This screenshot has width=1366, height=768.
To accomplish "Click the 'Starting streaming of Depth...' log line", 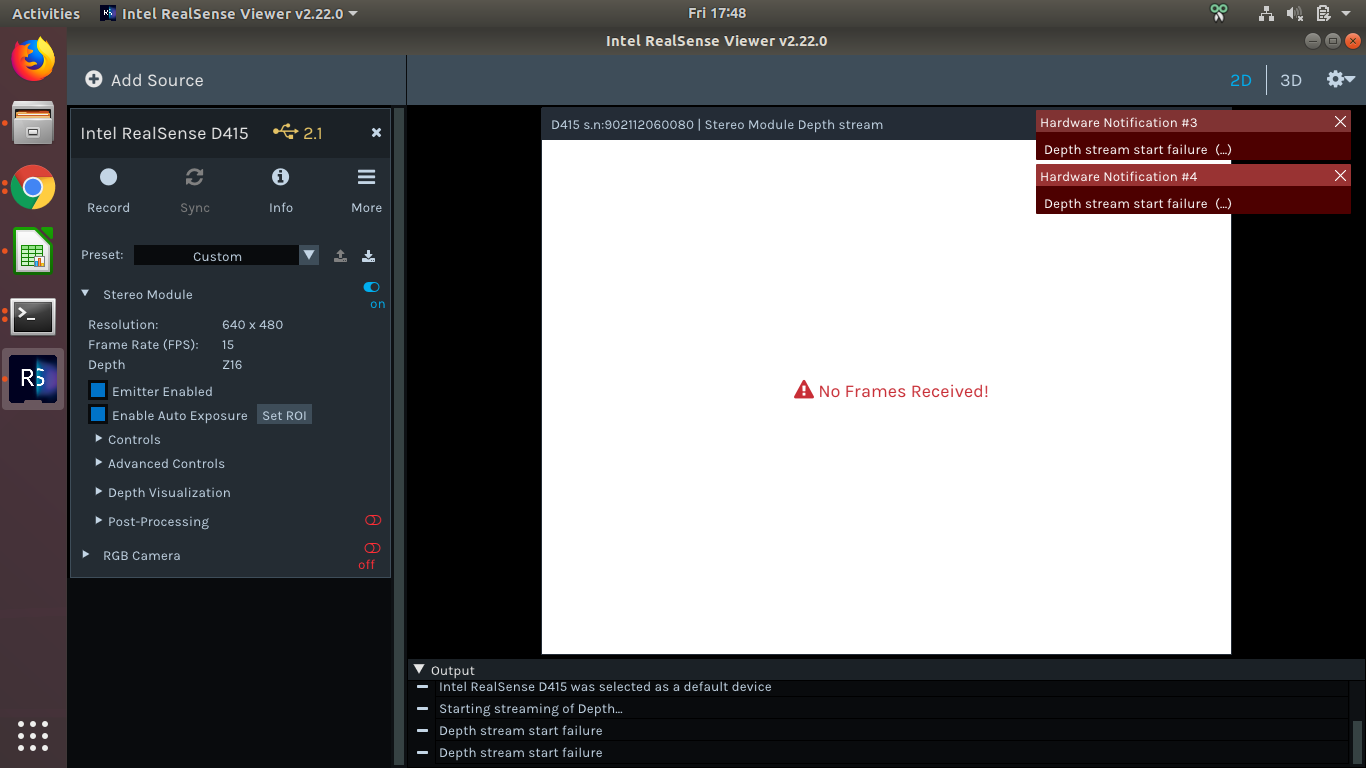I will coord(530,709).
